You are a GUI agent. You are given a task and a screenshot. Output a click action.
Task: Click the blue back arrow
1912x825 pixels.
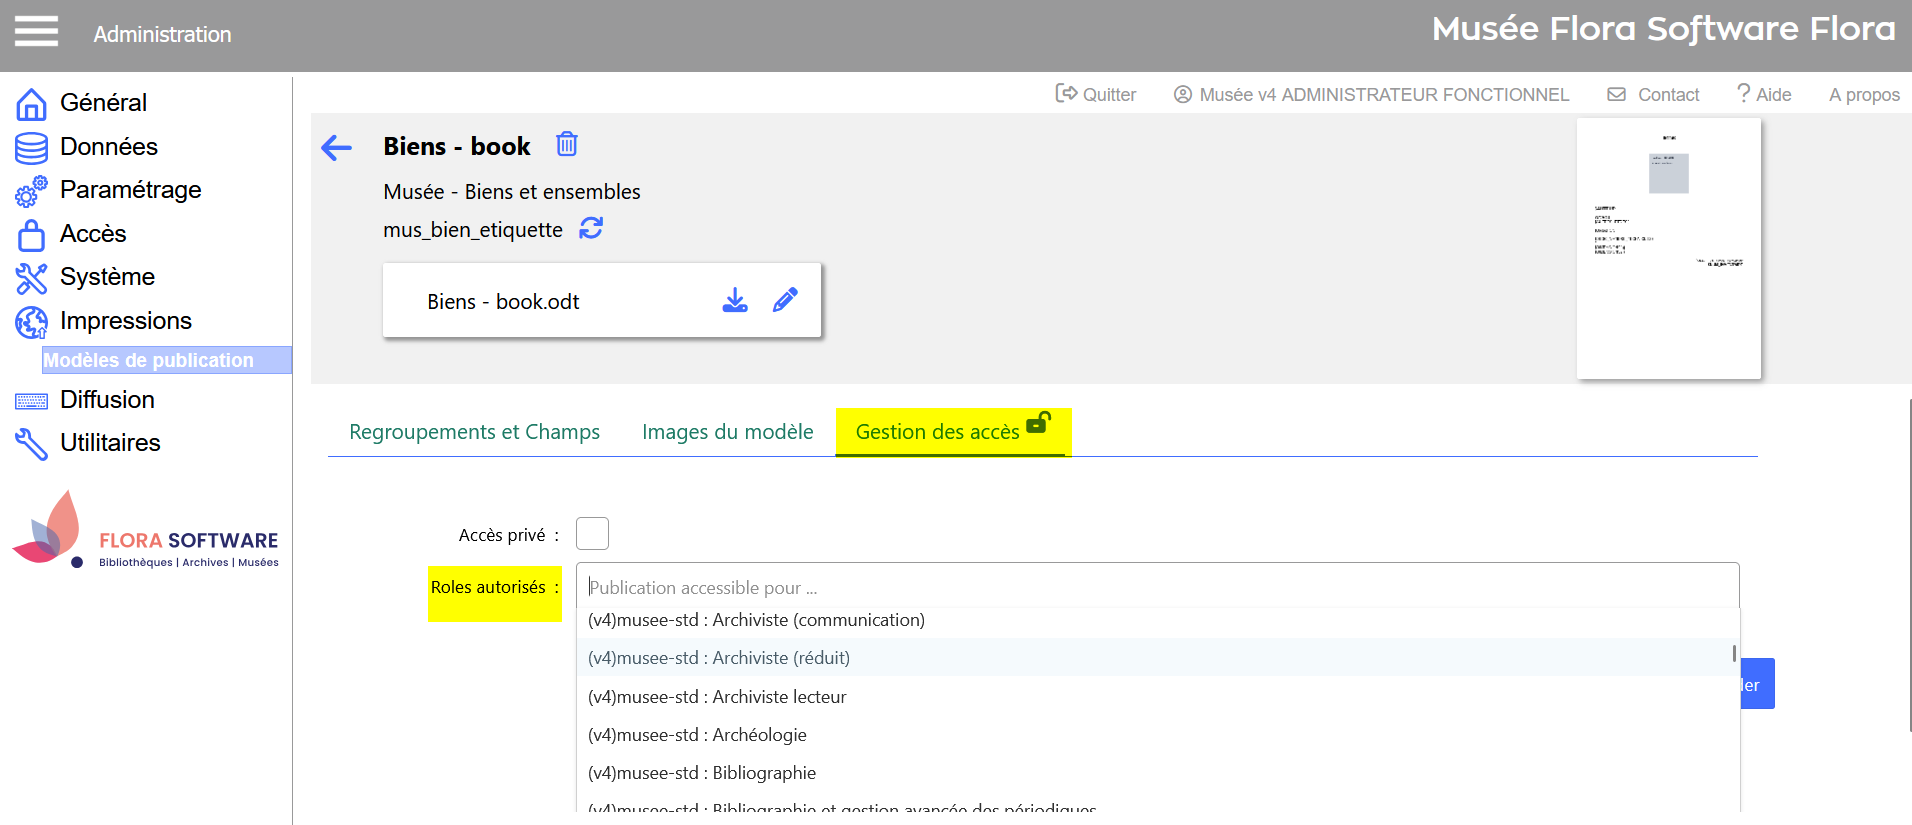tap(336, 148)
